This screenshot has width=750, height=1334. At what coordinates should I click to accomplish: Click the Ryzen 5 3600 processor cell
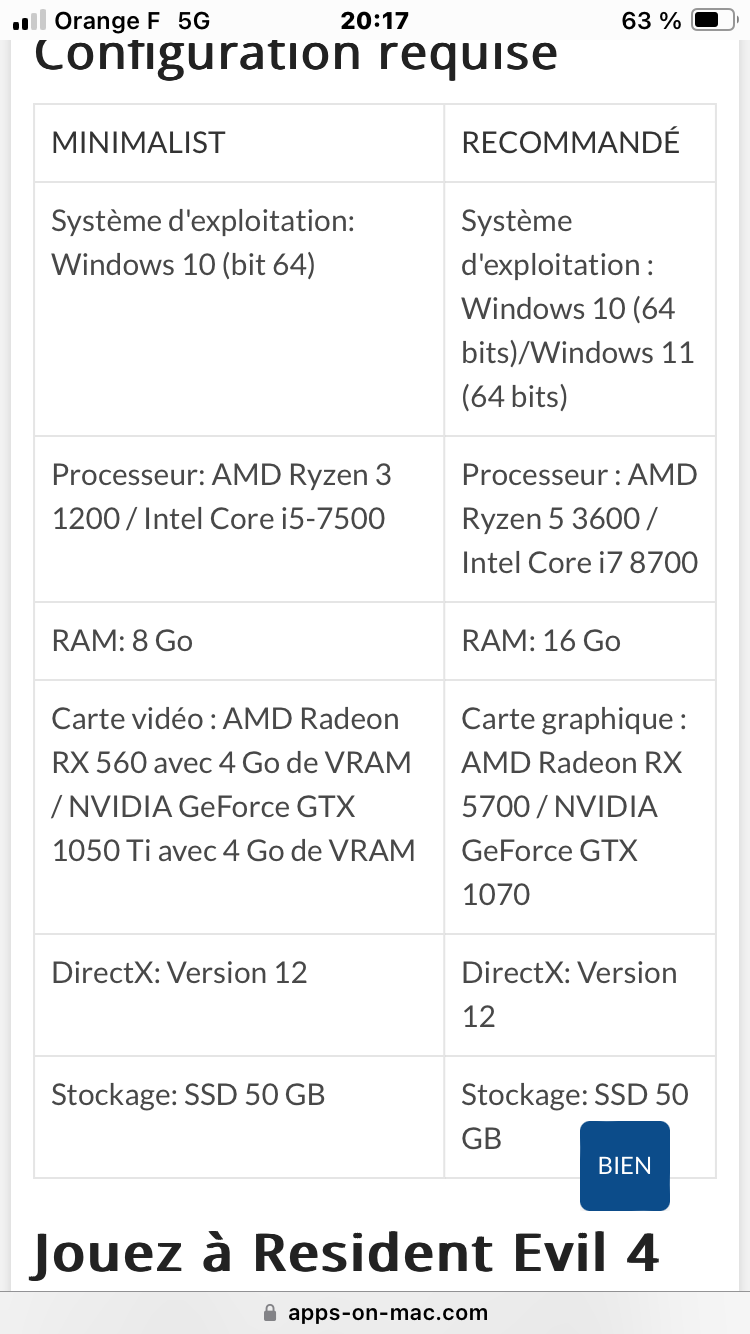pos(579,518)
